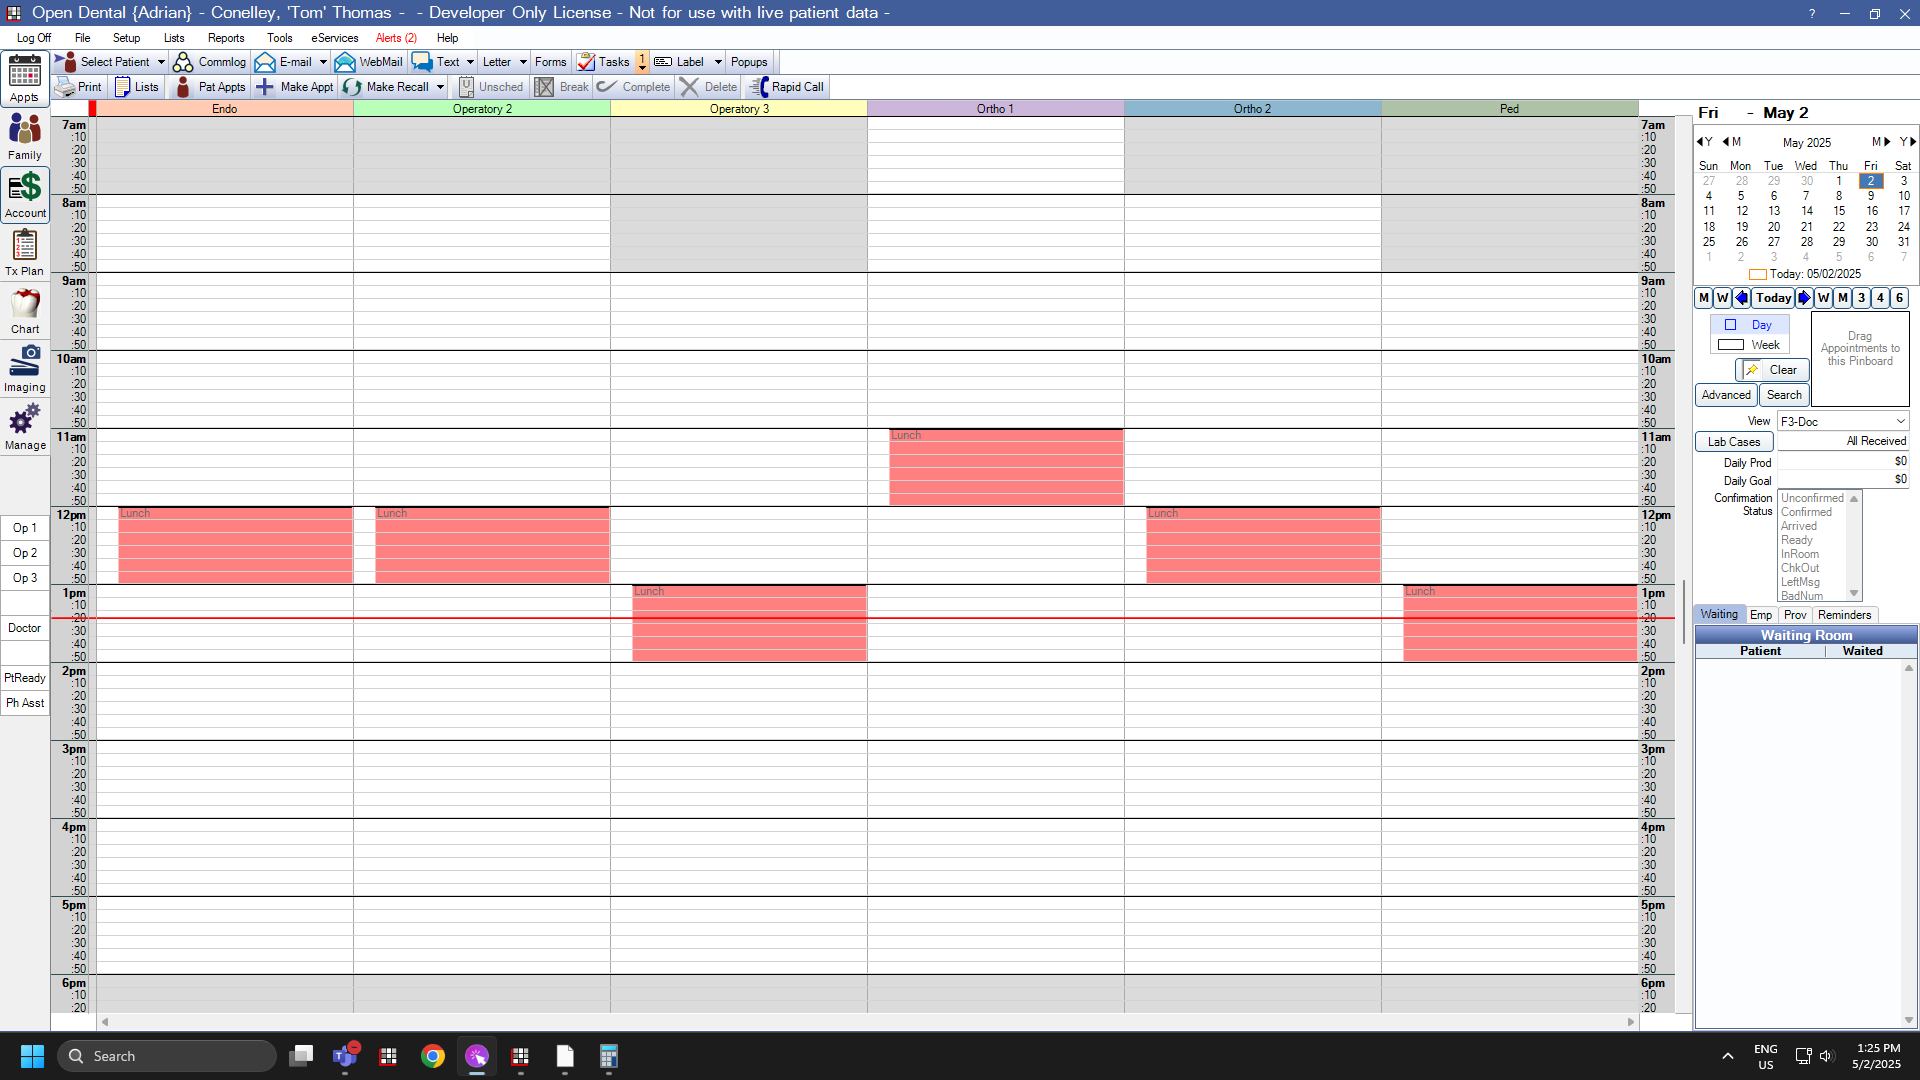Open the Manage module
Viewport: 1920px width, 1080px height.
pyautogui.click(x=25, y=426)
